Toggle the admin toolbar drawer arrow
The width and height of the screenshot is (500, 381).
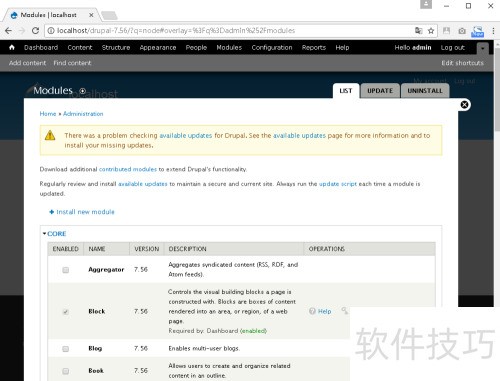coord(483,48)
